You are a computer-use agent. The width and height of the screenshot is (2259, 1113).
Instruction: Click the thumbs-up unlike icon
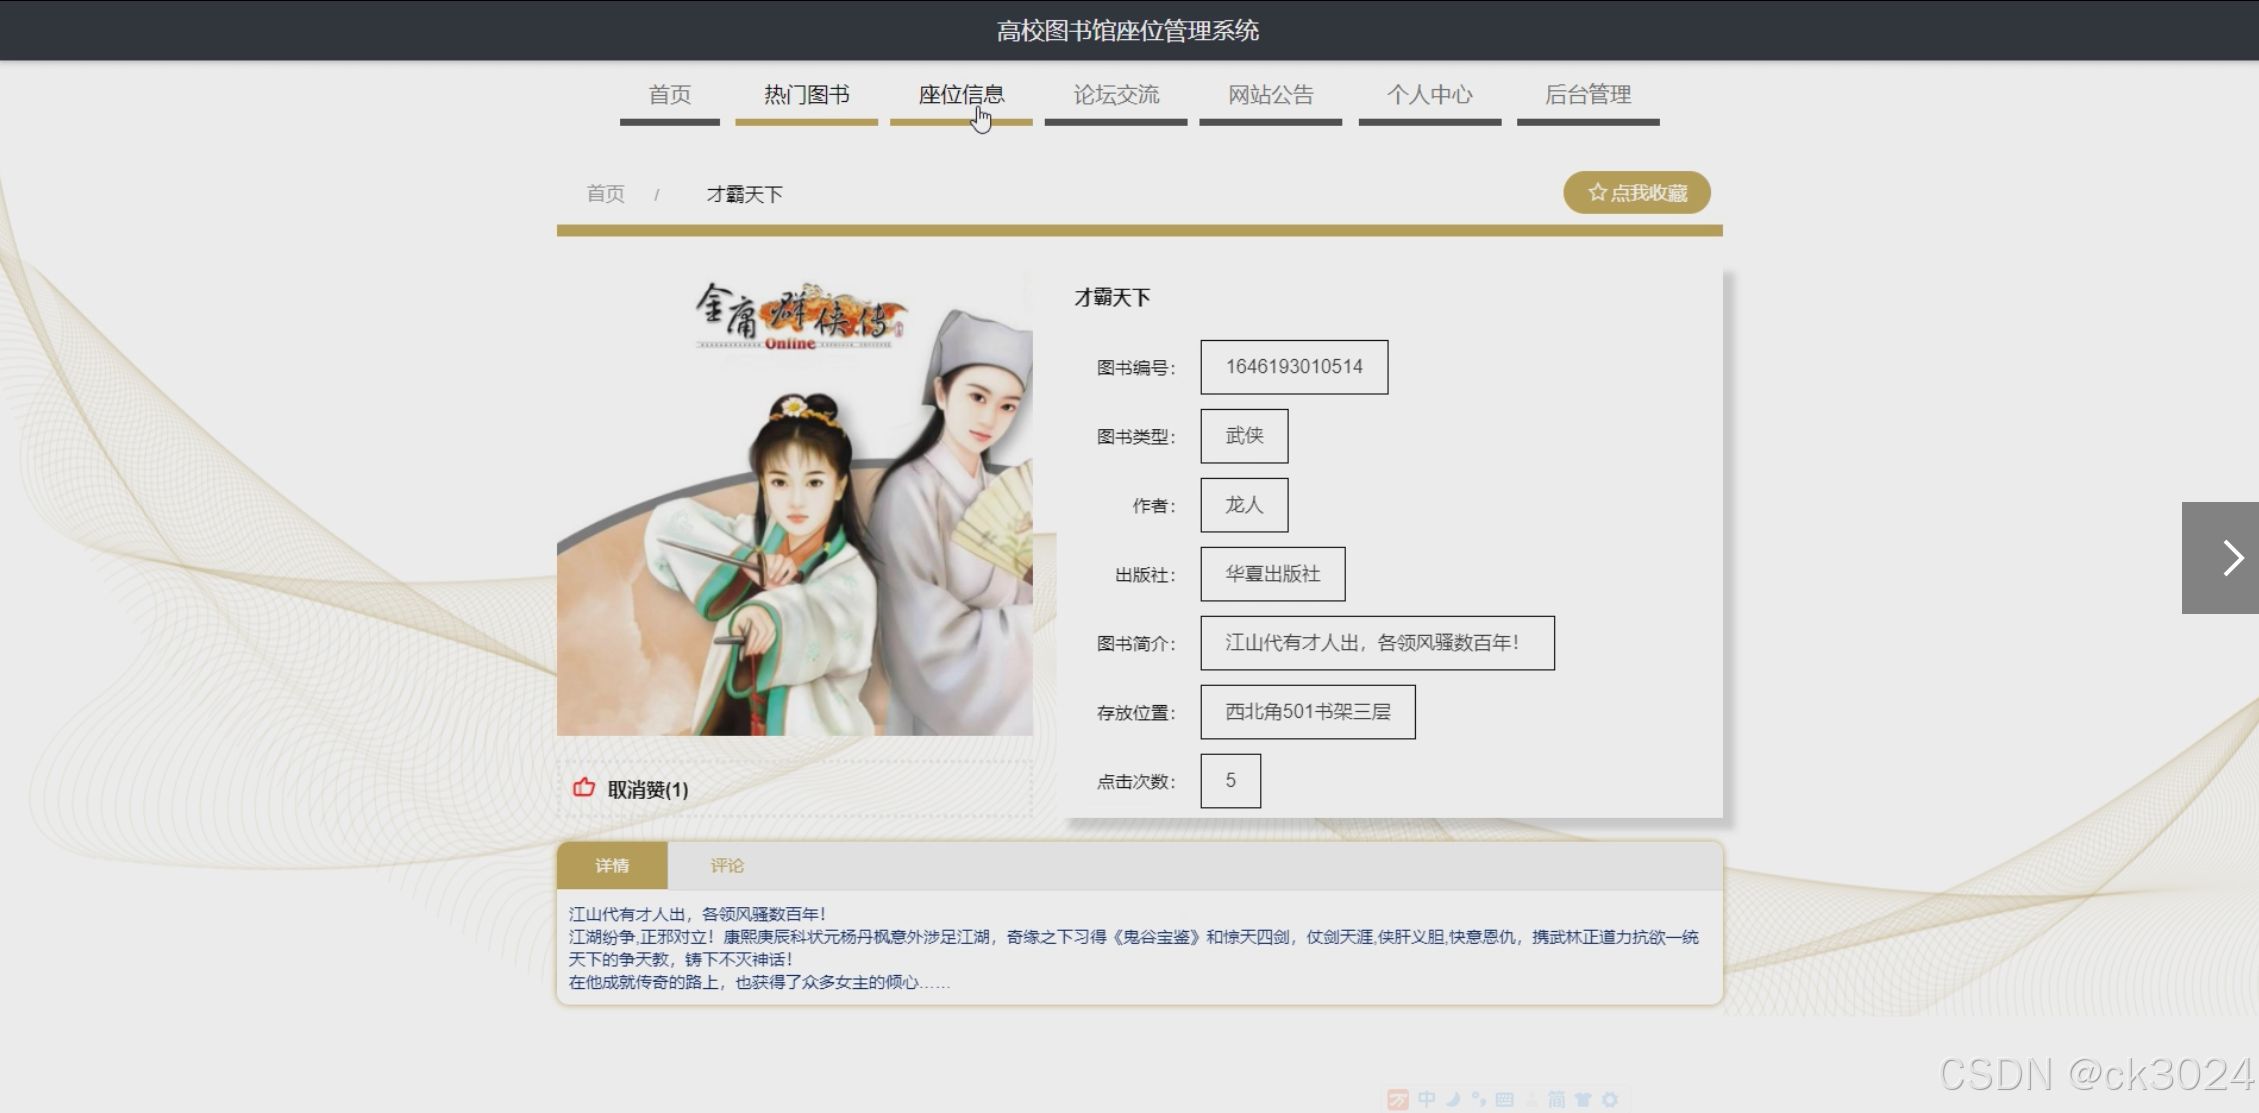click(x=584, y=788)
